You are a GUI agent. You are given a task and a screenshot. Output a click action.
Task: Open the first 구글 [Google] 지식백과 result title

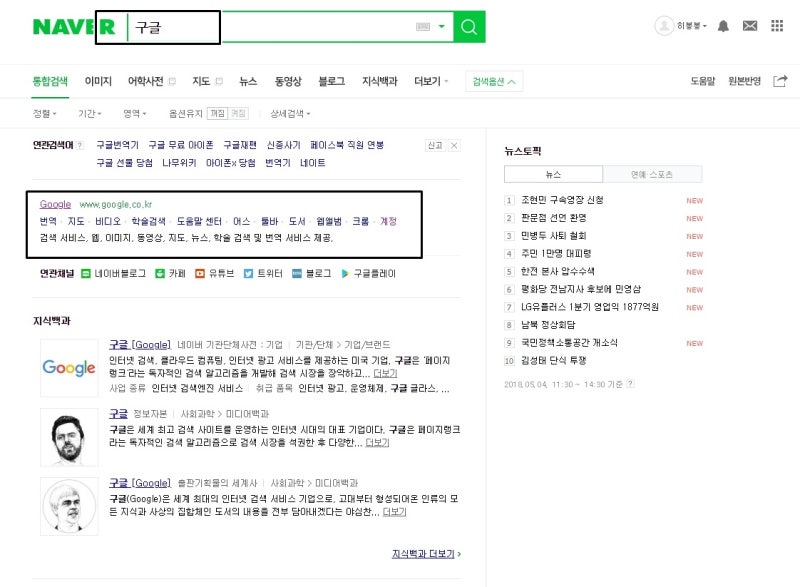pyautogui.click(x=140, y=345)
